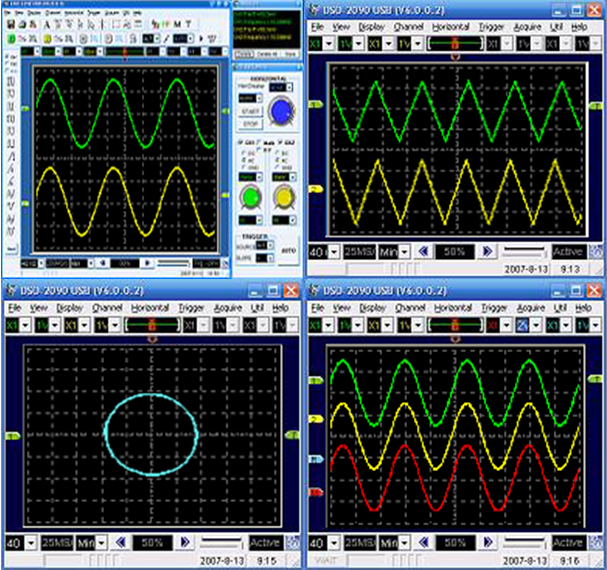This screenshot has width=607, height=570.
Task: Click the rewind double-arrow in the triangle-wave window
Action: click(x=424, y=252)
